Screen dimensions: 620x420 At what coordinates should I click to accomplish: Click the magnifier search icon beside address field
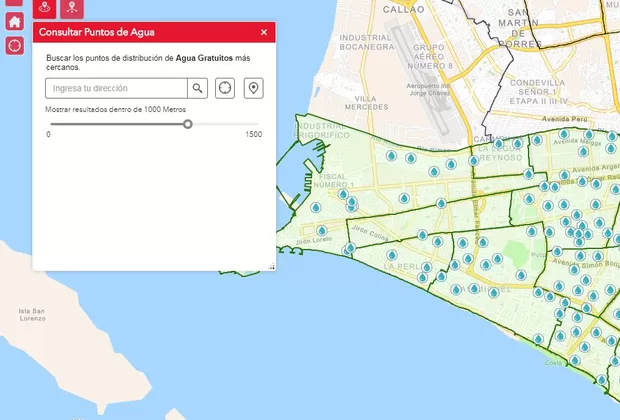click(198, 88)
